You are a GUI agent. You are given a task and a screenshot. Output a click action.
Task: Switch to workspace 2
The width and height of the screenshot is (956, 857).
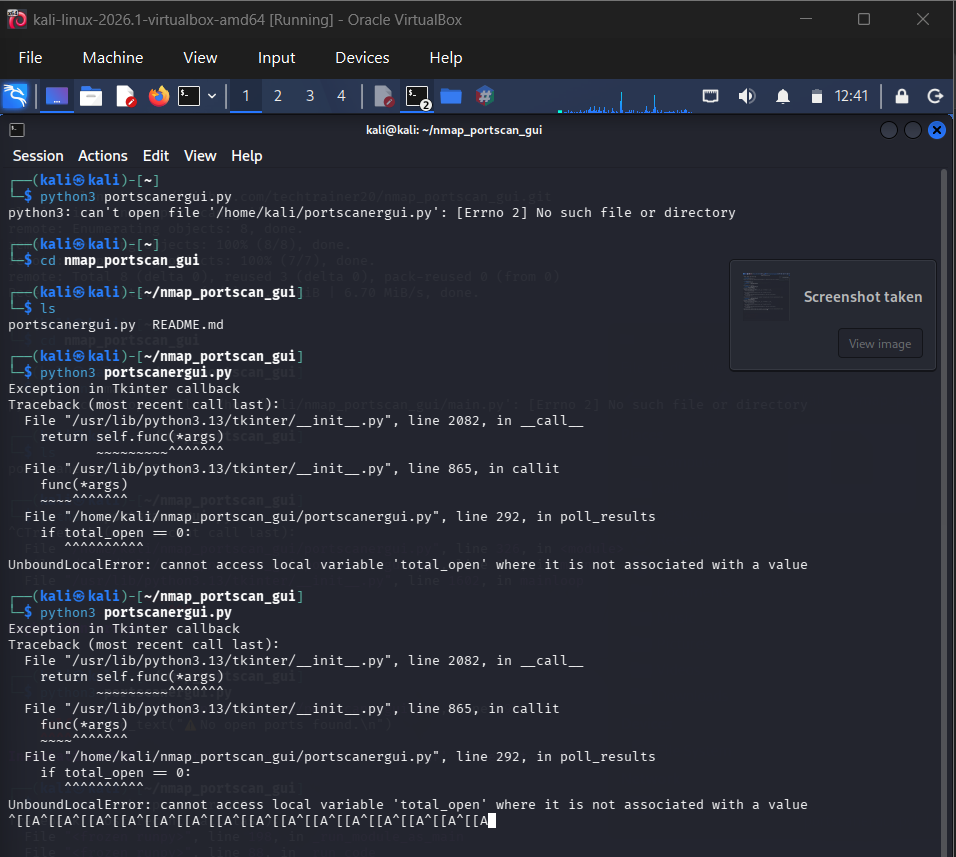pos(278,96)
